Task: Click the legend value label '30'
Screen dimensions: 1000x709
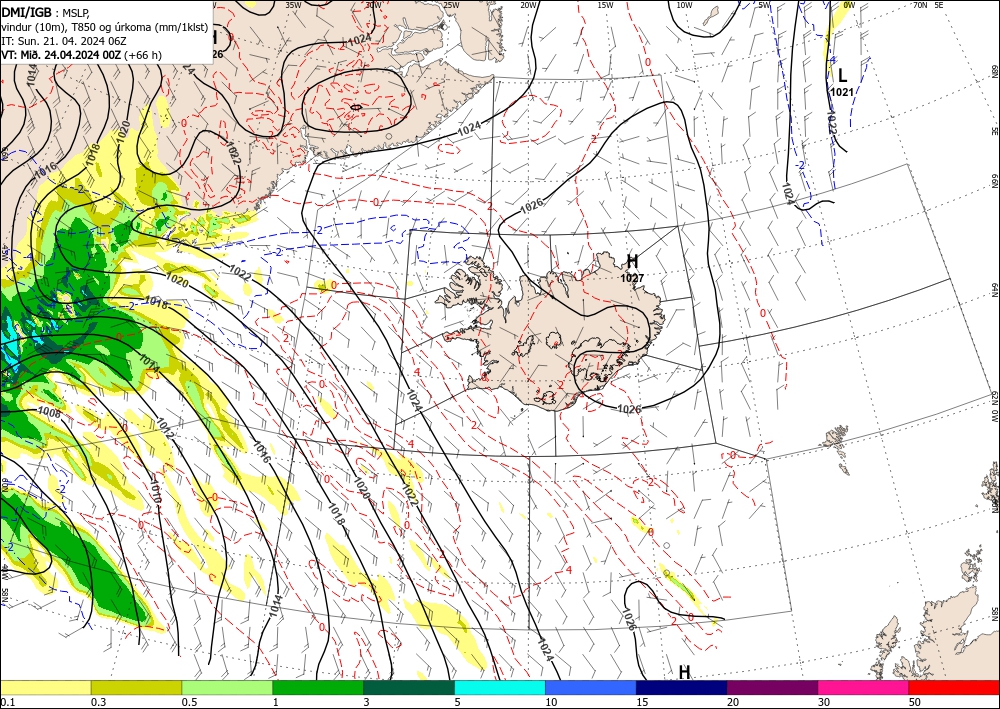Action: (823, 702)
